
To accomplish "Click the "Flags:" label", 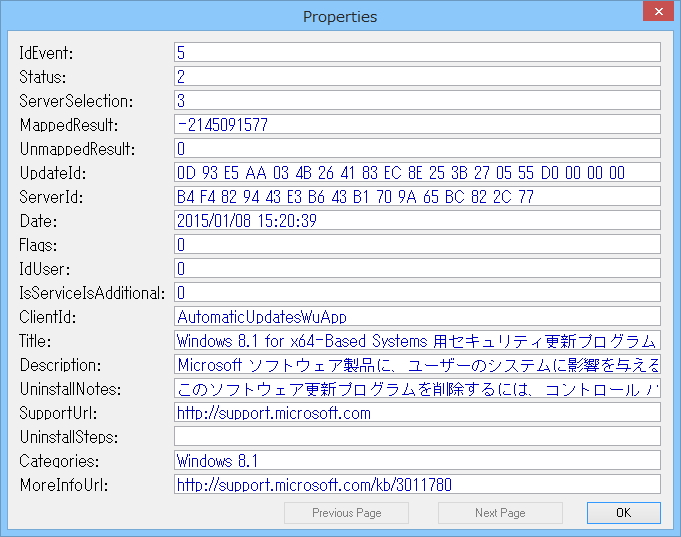I will (x=38, y=245).
